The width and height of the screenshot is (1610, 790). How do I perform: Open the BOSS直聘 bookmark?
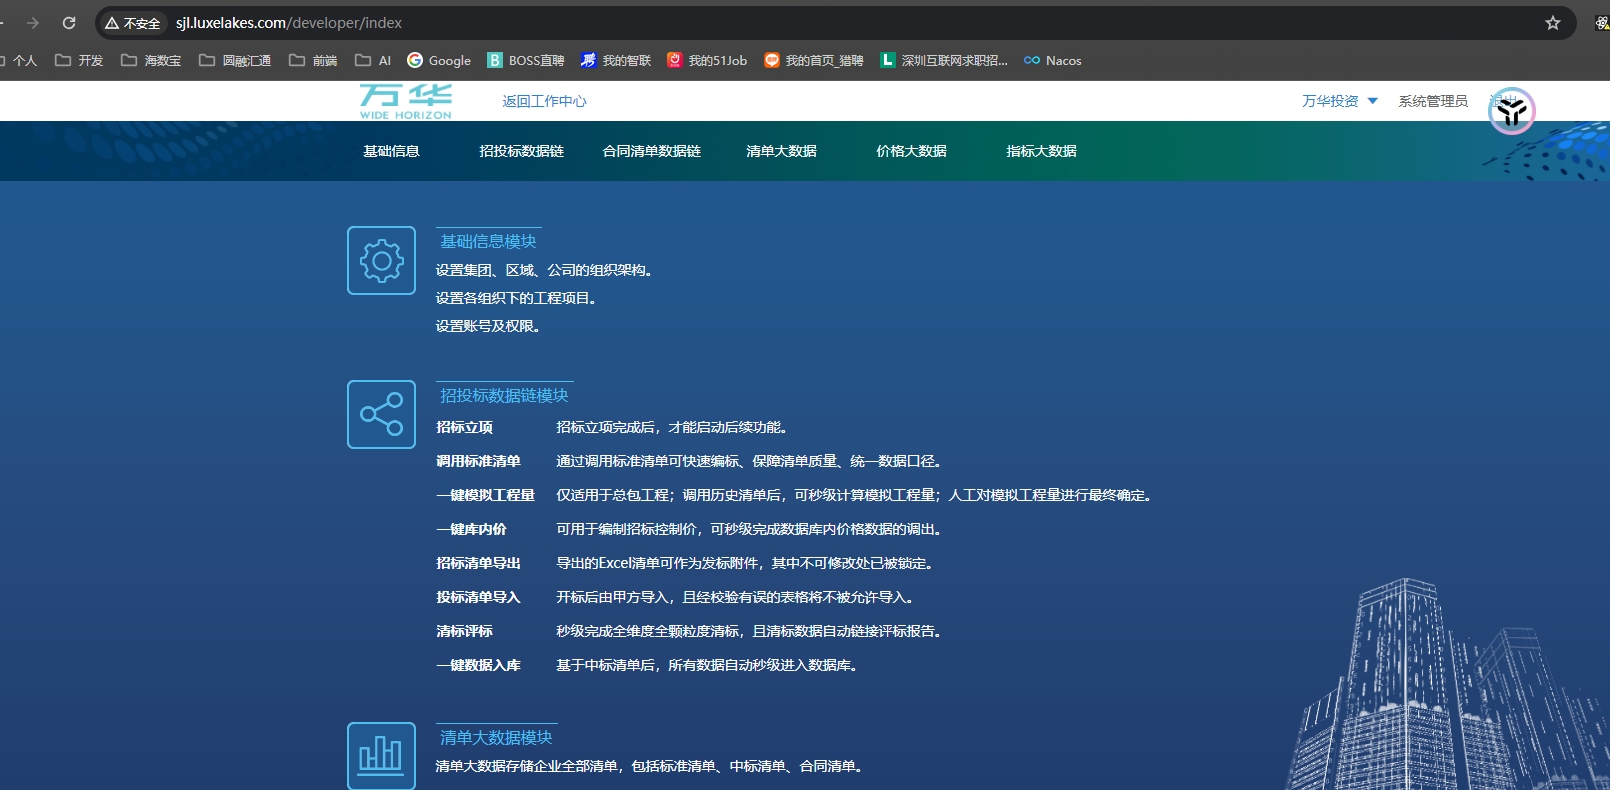point(526,61)
